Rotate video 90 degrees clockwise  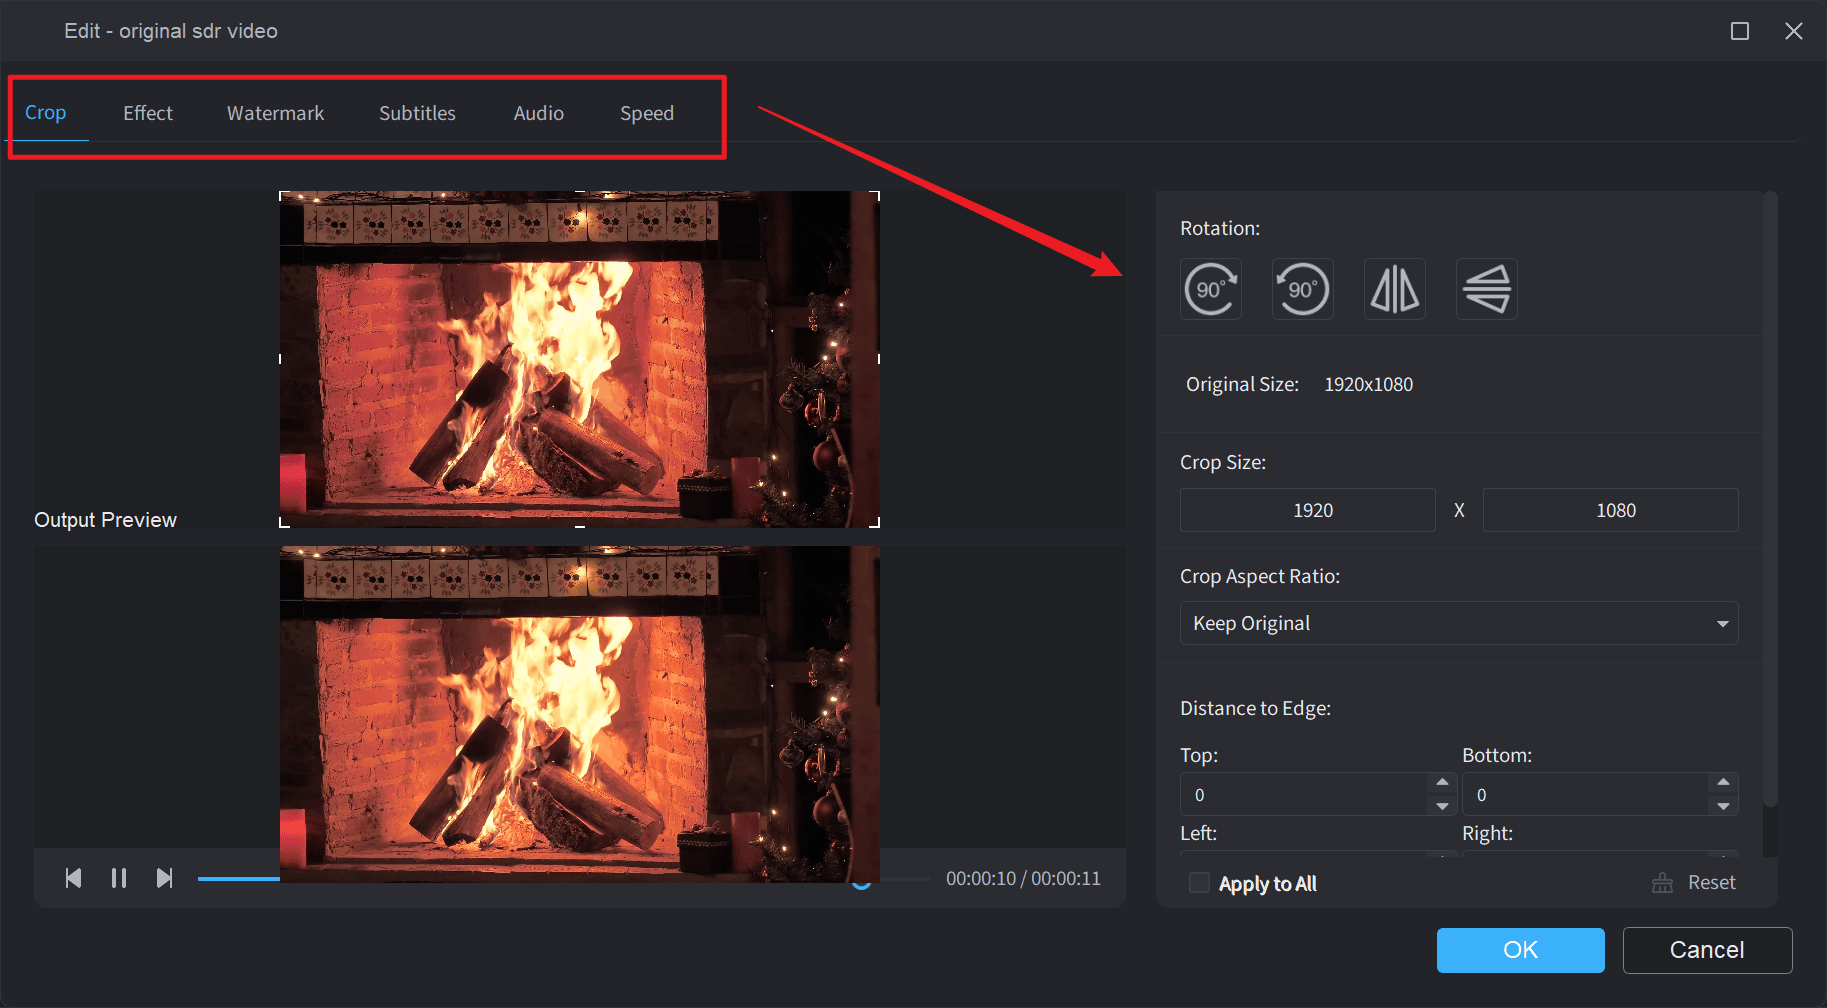[1211, 289]
